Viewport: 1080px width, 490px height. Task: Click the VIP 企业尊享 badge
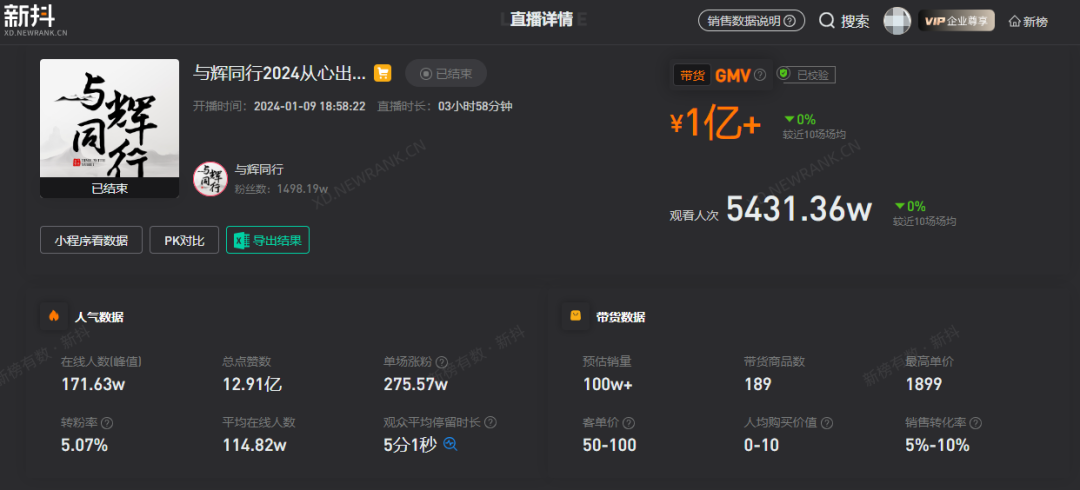[x=957, y=21]
